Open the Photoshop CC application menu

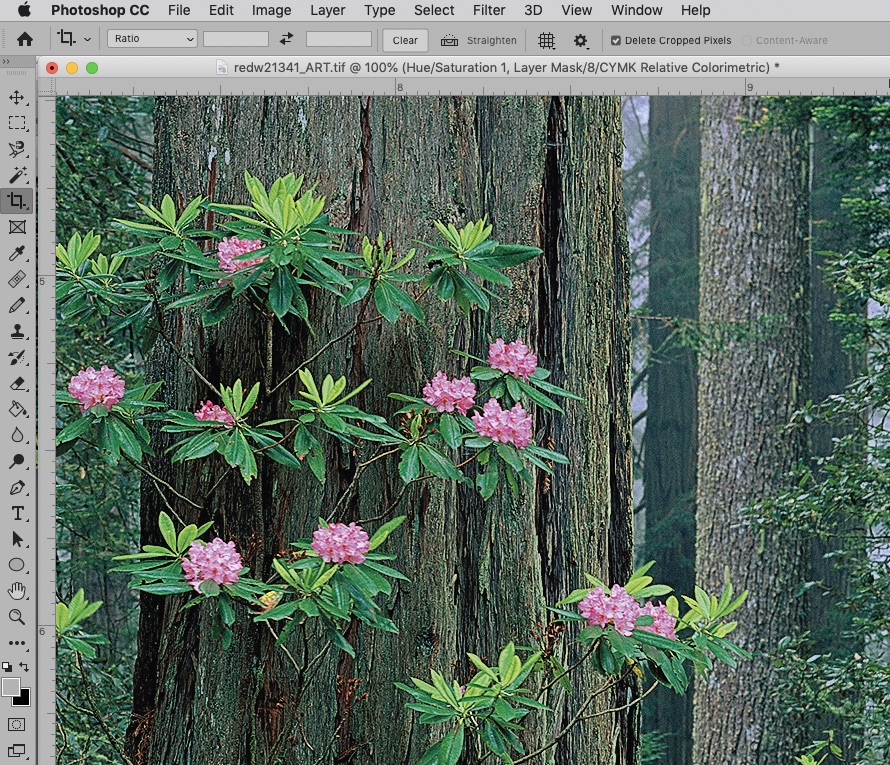pyautogui.click(x=100, y=10)
